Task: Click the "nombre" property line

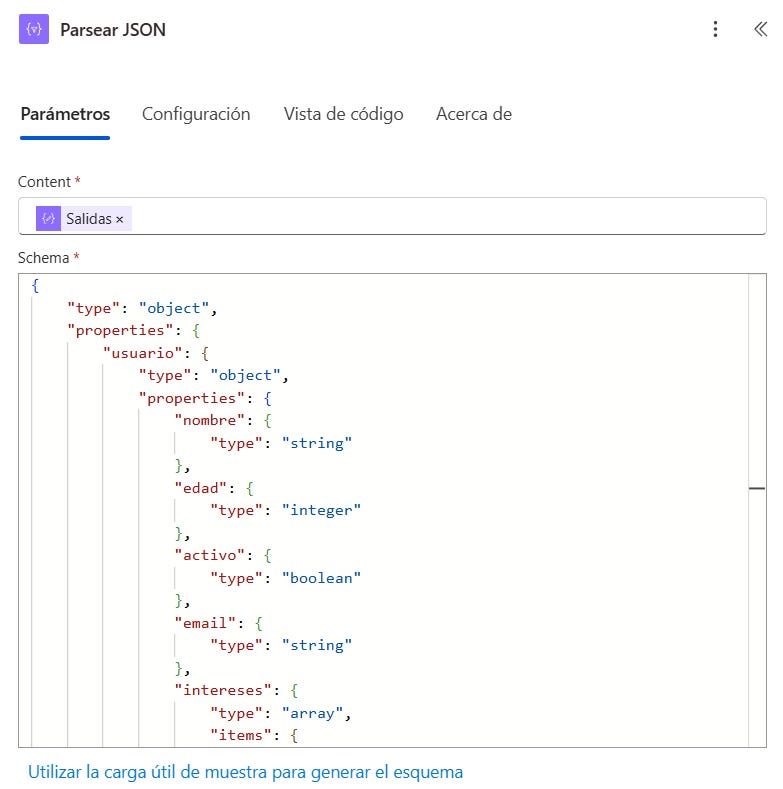Action: click(223, 420)
